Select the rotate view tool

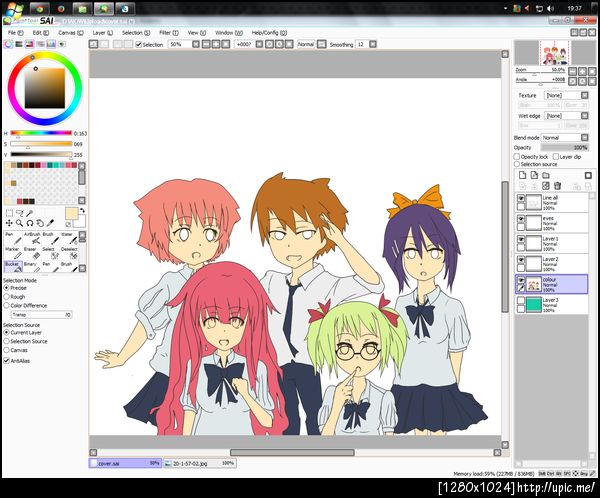tap(30, 223)
